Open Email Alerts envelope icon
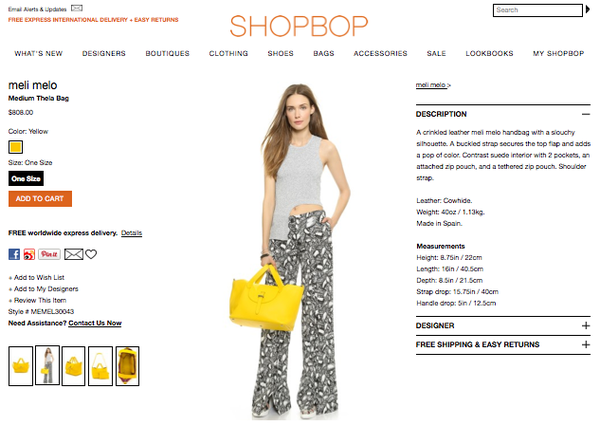600x426 pixels. click(77, 8)
